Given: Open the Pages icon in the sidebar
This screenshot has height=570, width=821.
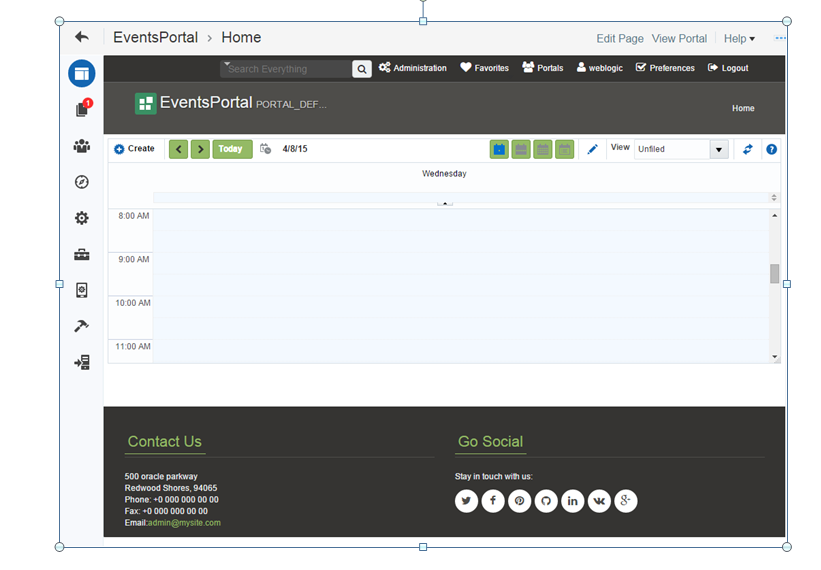Looking at the screenshot, I should (x=82, y=73).
